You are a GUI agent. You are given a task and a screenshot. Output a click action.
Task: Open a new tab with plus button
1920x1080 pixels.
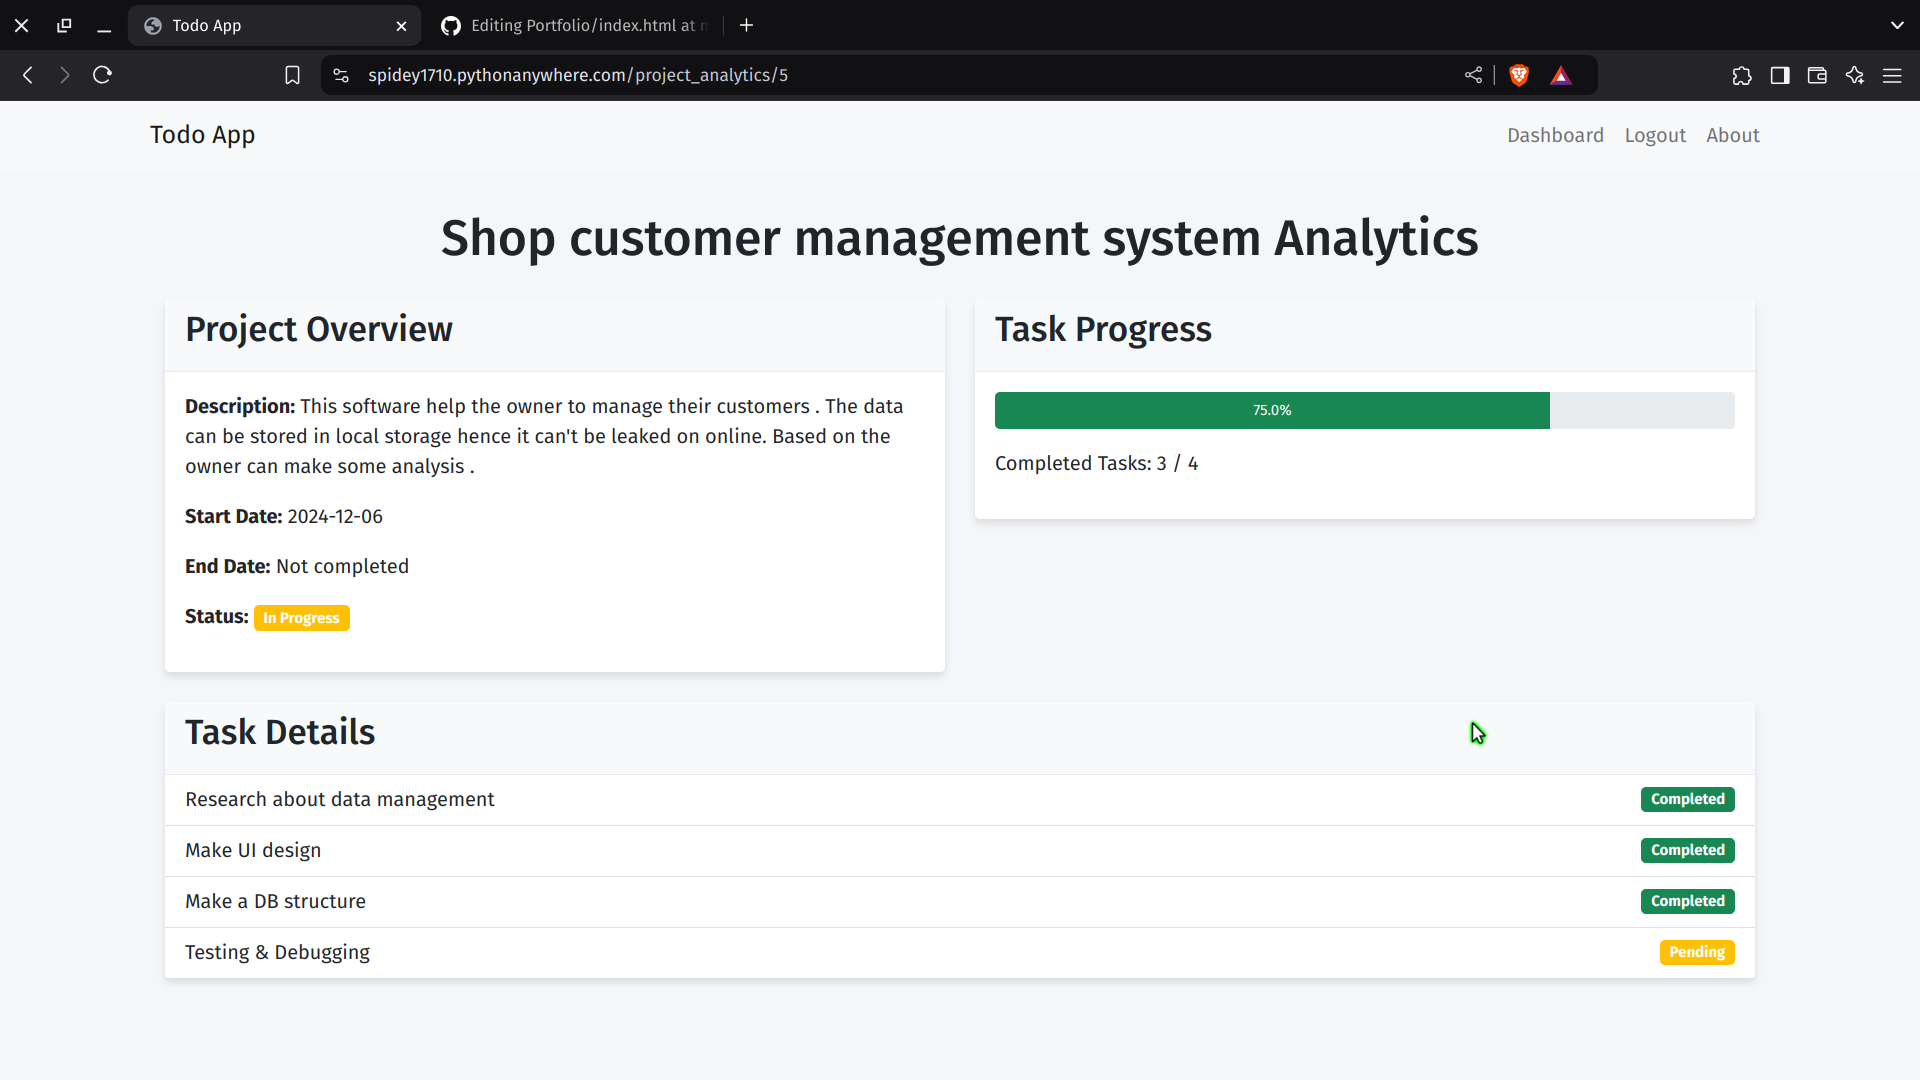tap(746, 25)
